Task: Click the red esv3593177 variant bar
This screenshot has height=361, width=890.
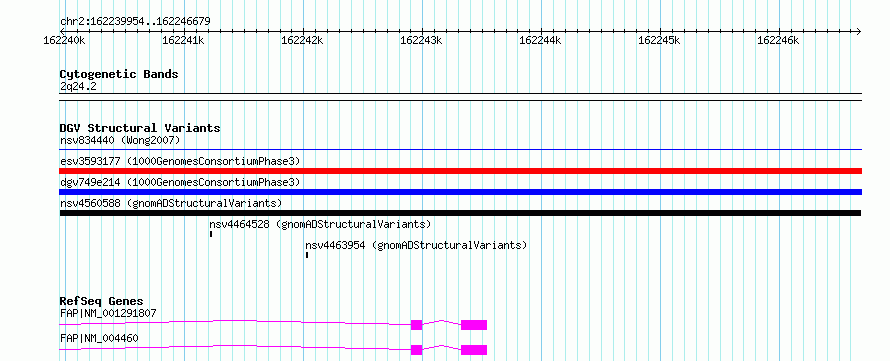Action: coord(460,171)
